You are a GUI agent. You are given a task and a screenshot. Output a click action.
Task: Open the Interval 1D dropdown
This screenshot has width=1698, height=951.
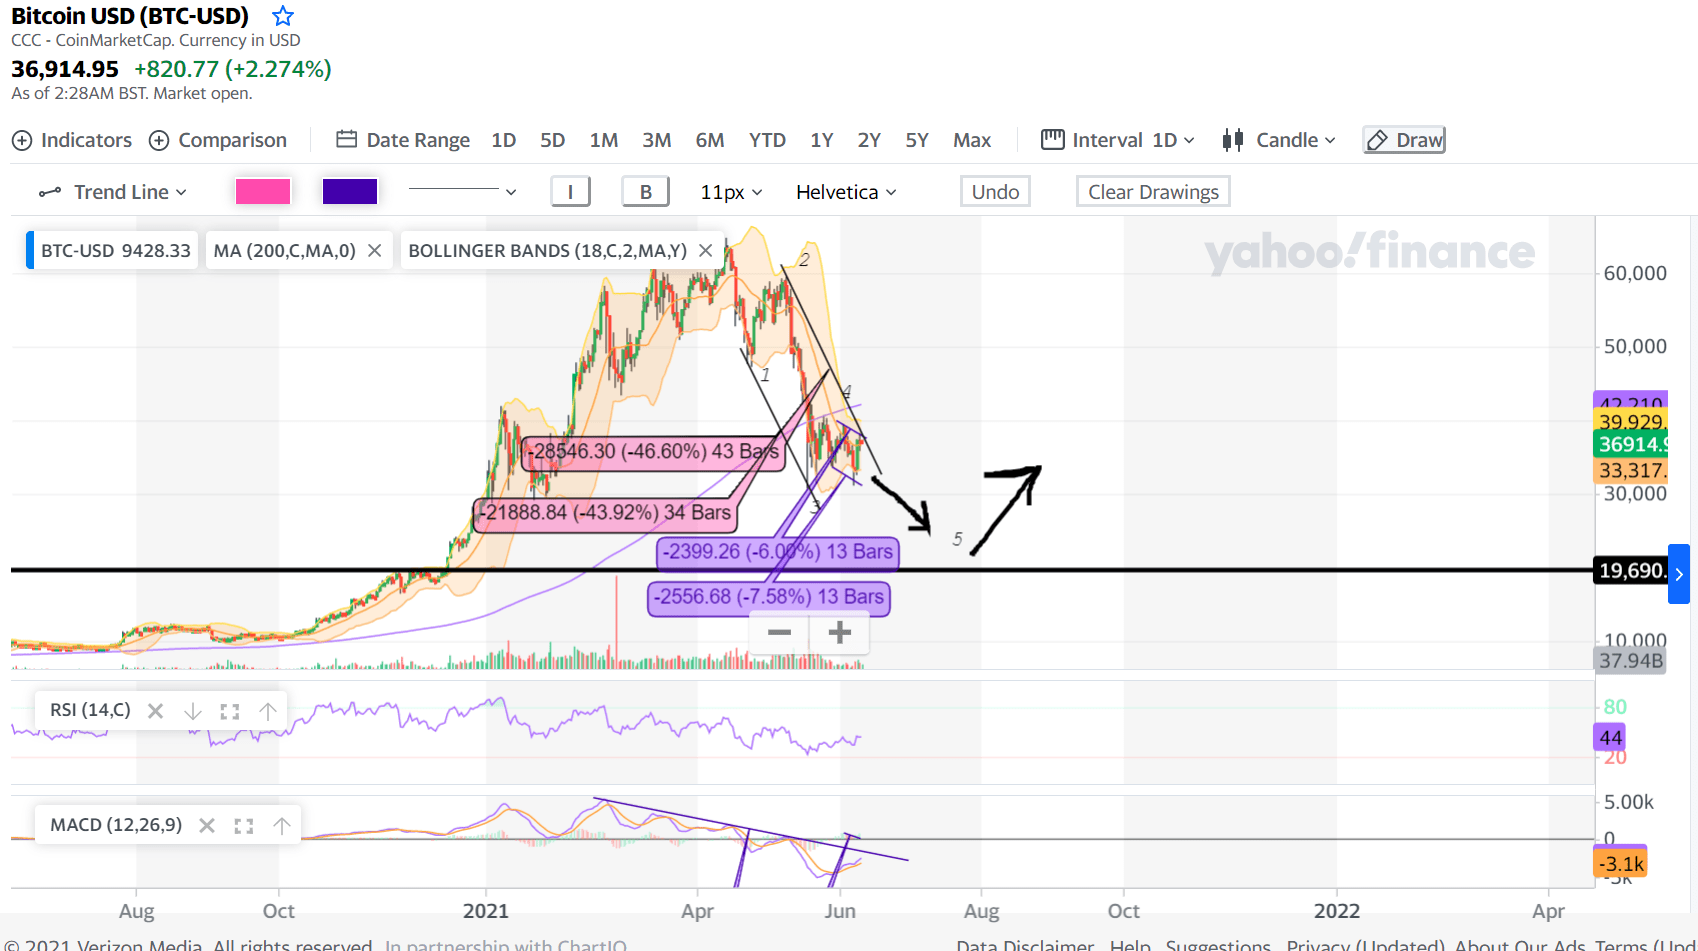pyautogui.click(x=1116, y=139)
